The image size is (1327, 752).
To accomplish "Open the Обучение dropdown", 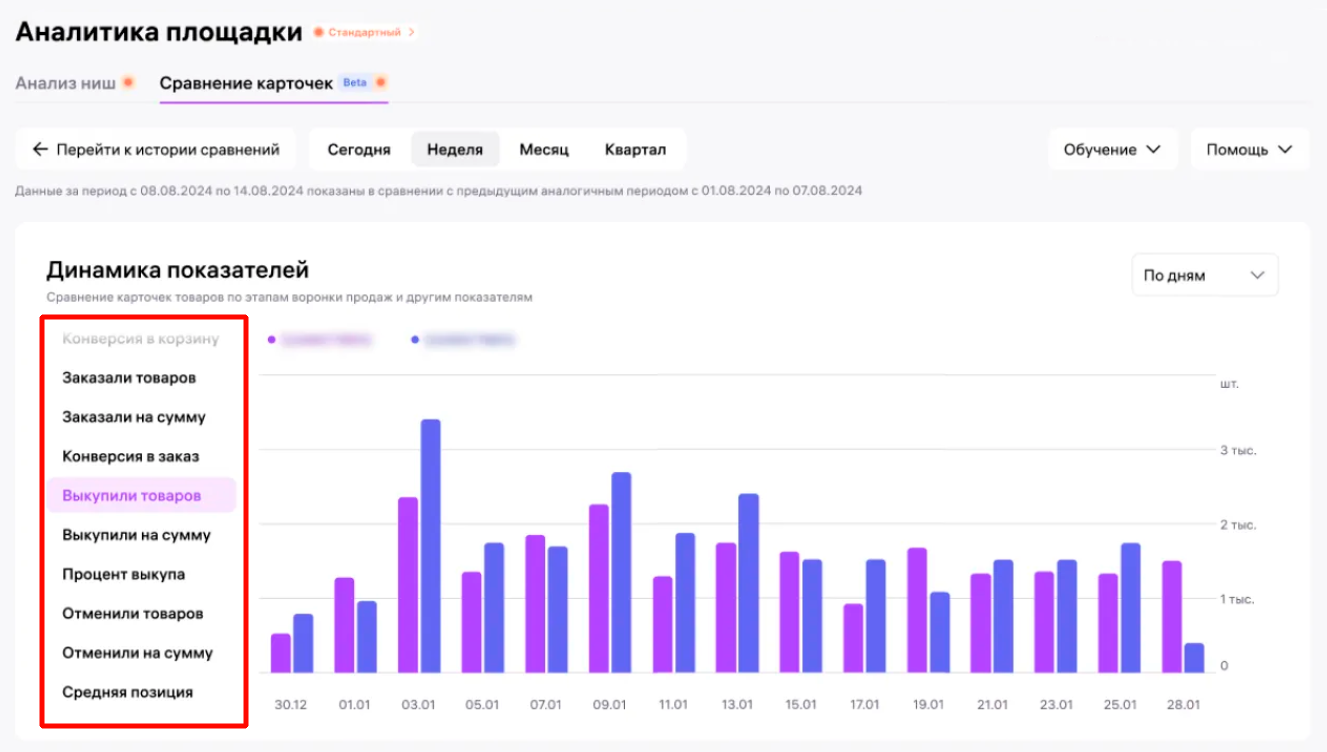I will click(1112, 150).
